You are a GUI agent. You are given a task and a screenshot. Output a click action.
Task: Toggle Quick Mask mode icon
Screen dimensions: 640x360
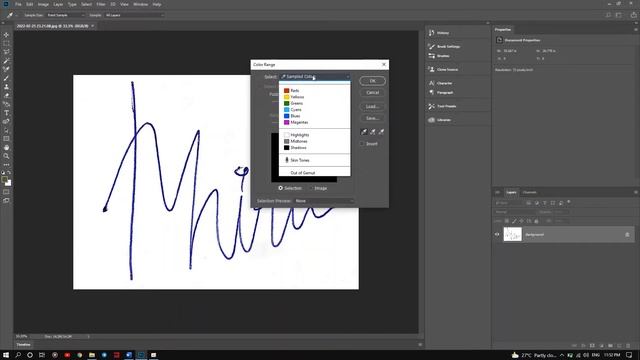coord(6,192)
